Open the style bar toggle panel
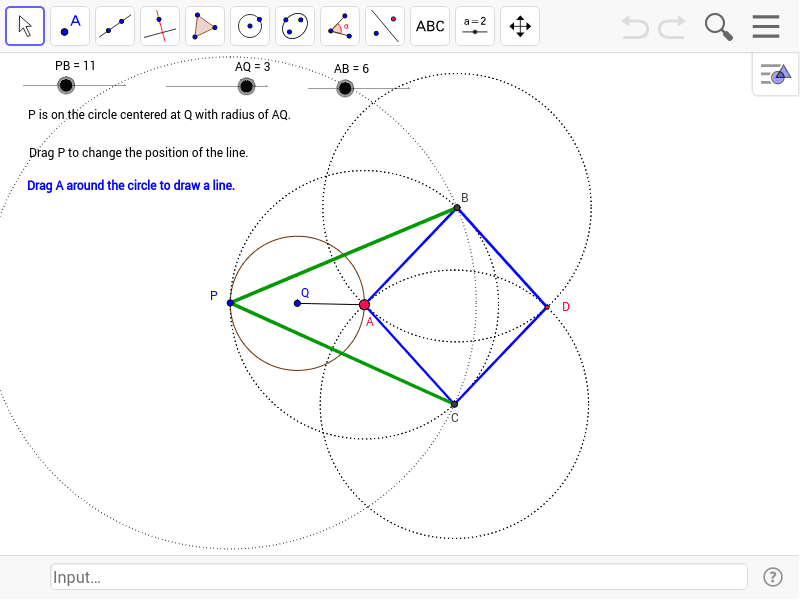Image resolution: width=800 pixels, height=600 pixels. (x=775, y=74)
